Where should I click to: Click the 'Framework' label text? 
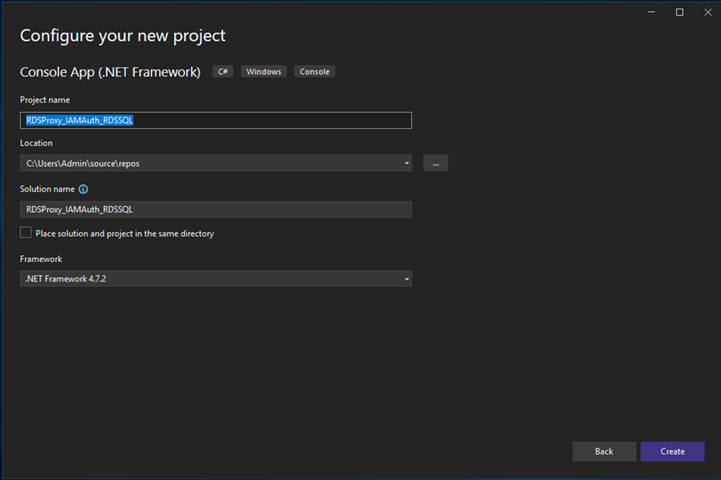coord(41,259)
